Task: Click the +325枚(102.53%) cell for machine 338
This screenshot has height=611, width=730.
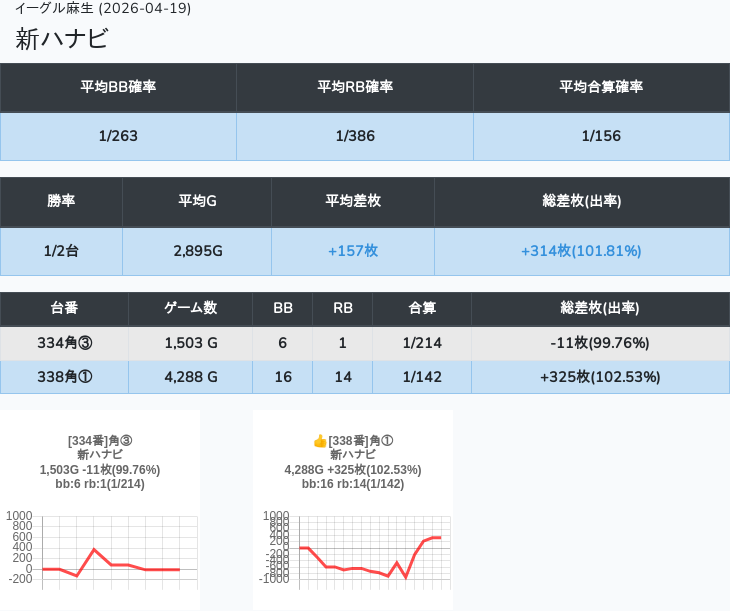Action: [600, 377]
